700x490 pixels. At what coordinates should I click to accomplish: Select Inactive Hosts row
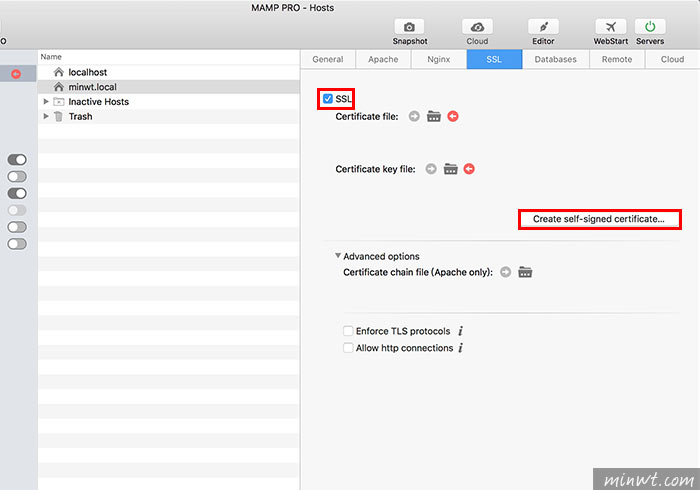point(169,102)
